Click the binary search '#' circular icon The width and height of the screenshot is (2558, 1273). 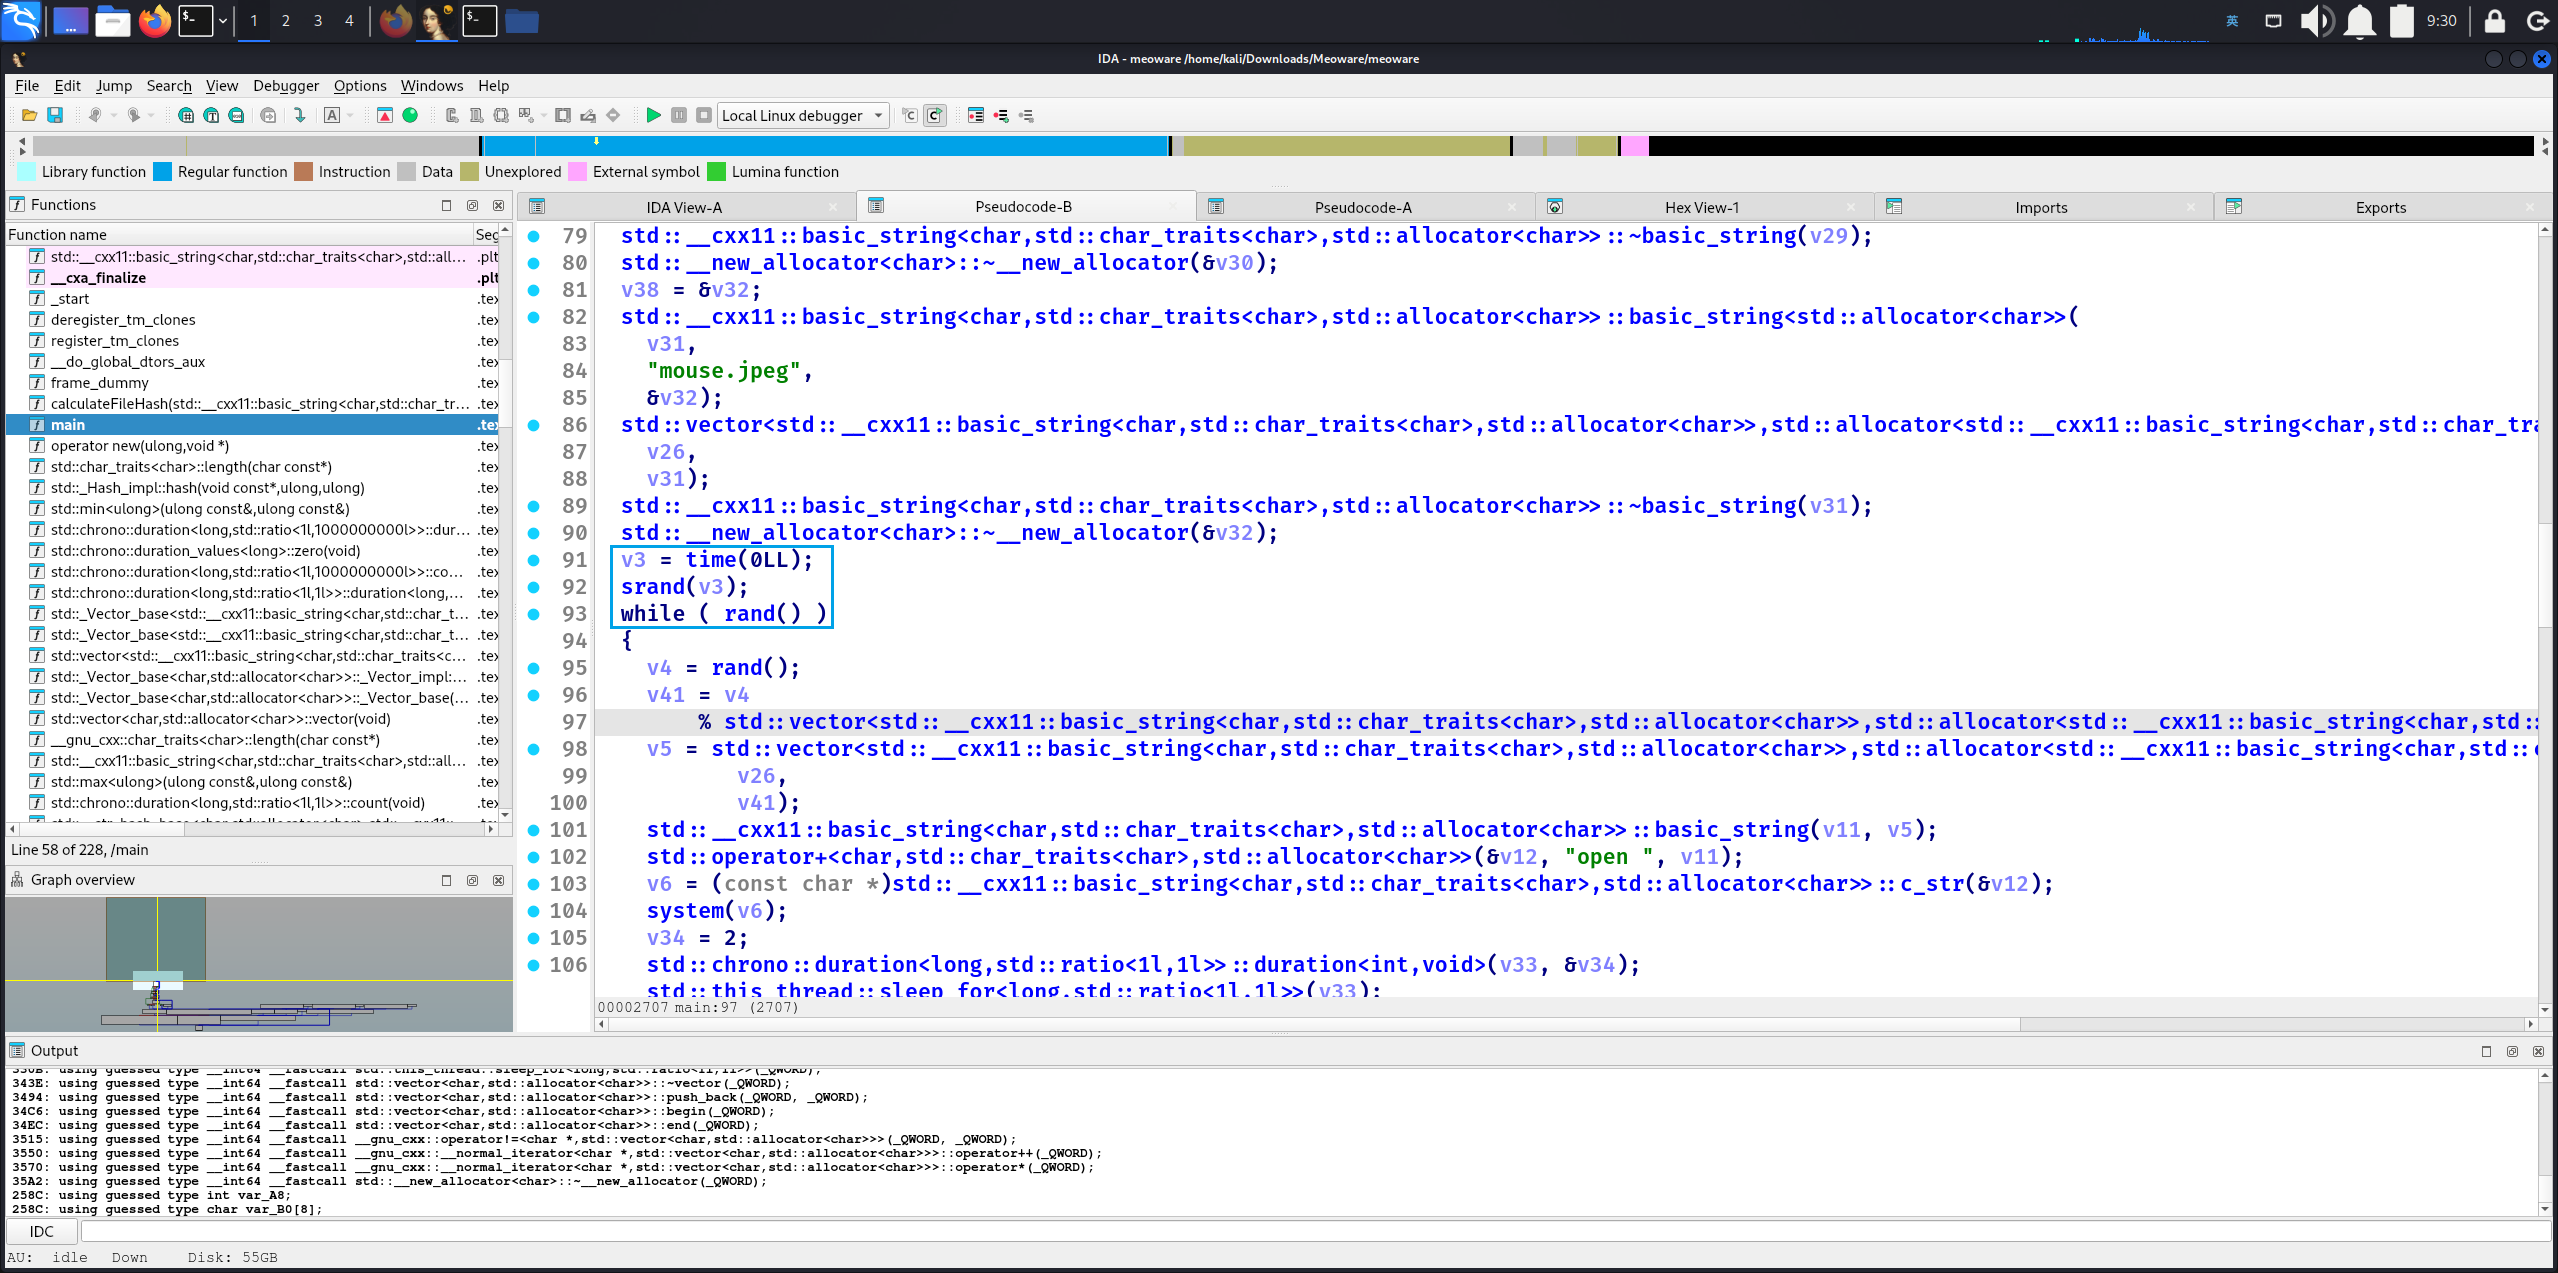186,115
